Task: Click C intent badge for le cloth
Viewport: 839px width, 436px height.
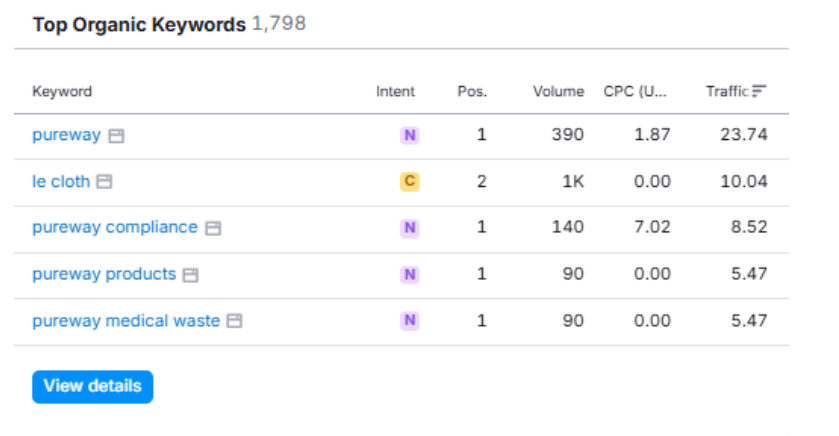Action: click(x=410, y=181)
